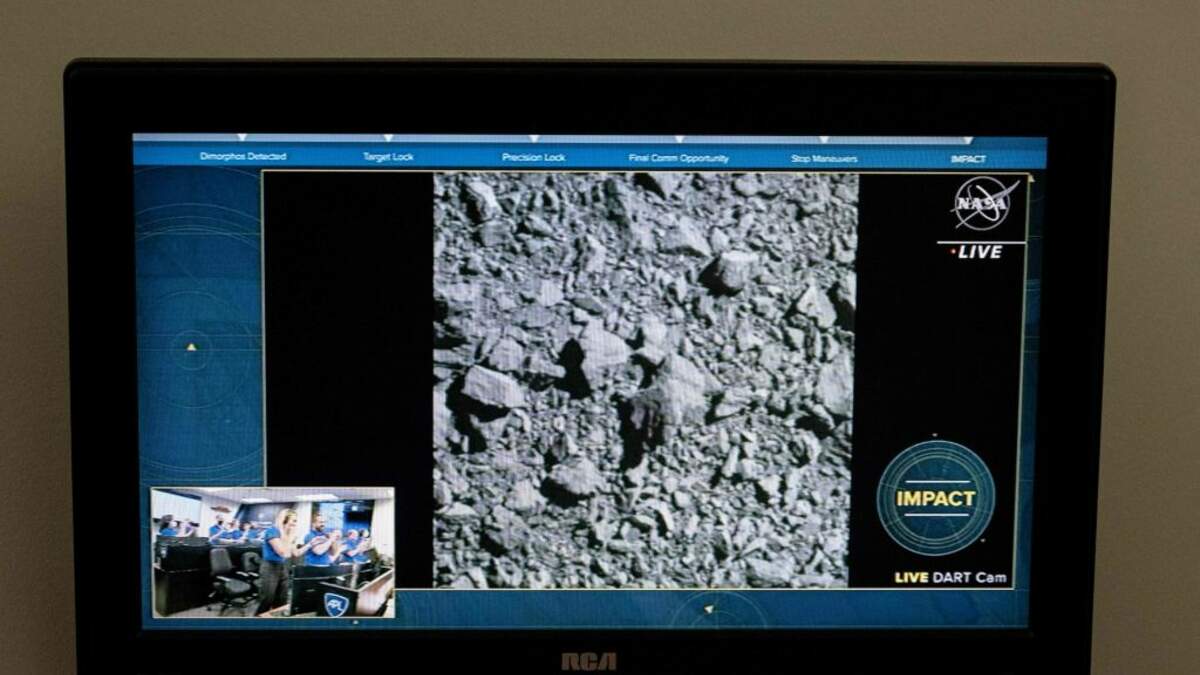Click the circular IMPACT badge
The height and width of the screenshot is (675, 1200).
(935, 498)
